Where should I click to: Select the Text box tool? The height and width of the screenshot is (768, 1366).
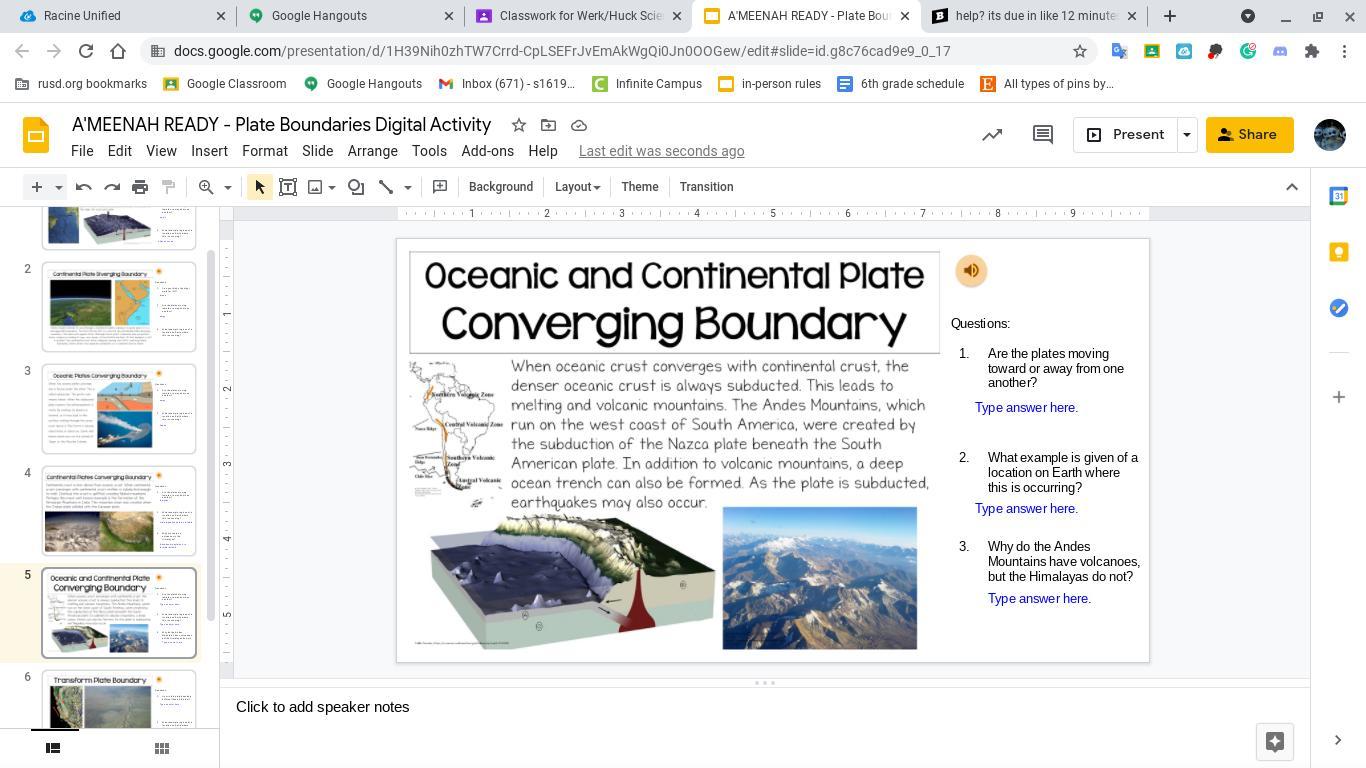pos(288,187)
